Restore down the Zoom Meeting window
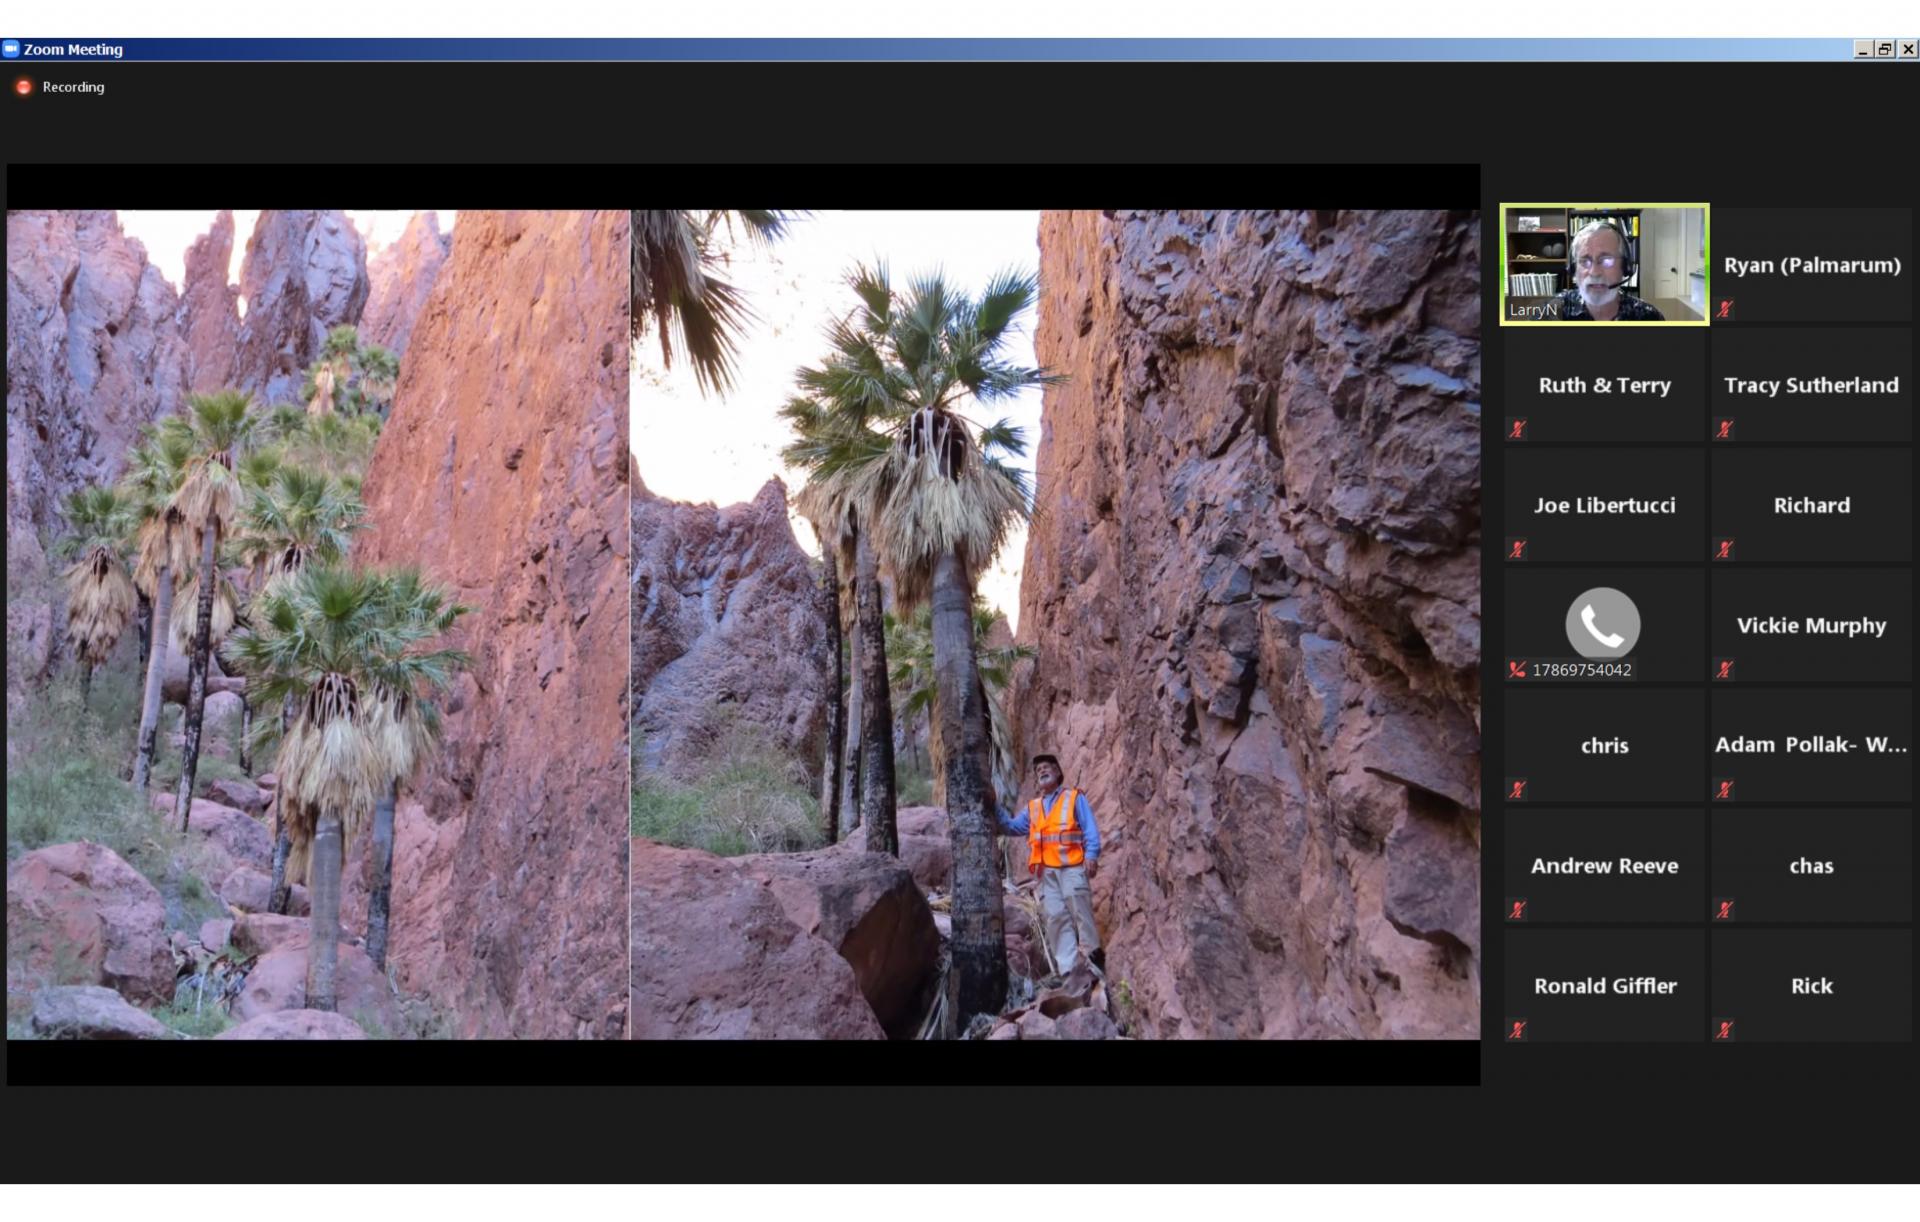 pos(1885,49)
